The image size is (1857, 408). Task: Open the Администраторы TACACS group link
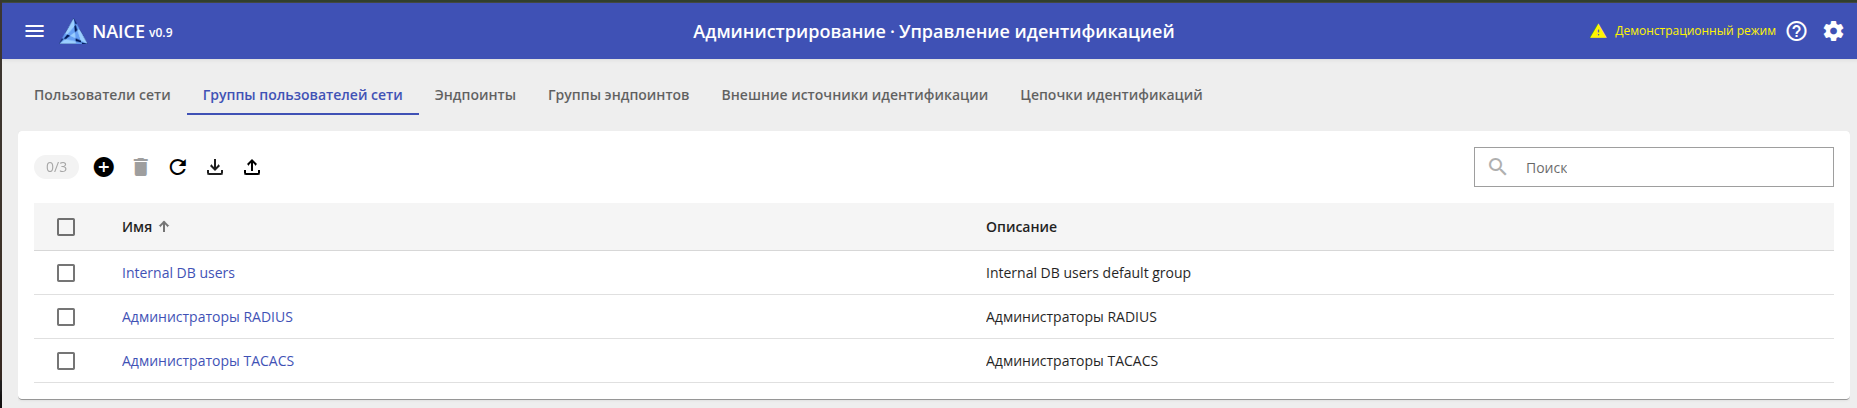point(208,361)
